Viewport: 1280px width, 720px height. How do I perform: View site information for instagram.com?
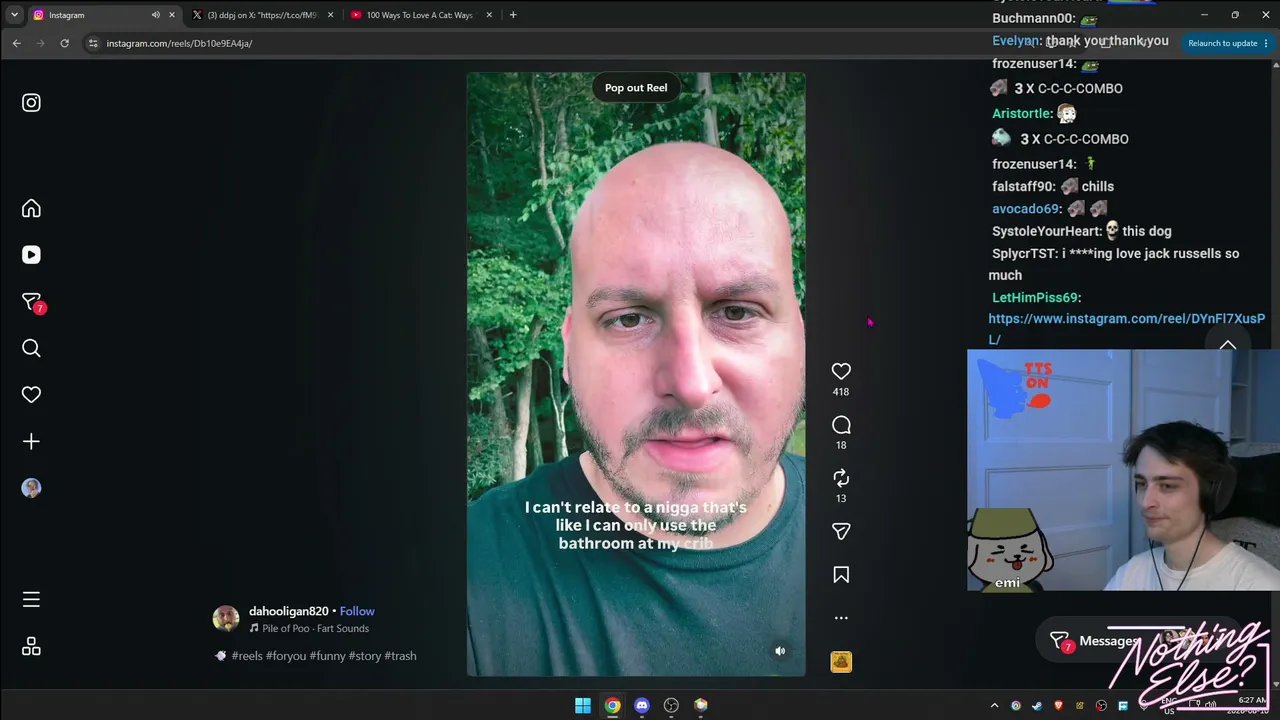pos(93,43)
